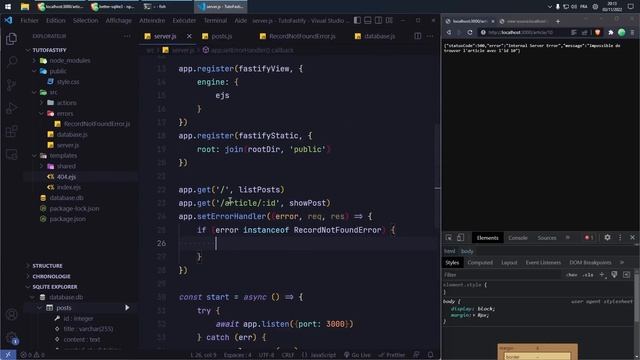Go back in the browser
This screenshot has height=360, width=640.
[x=449, y=32]
